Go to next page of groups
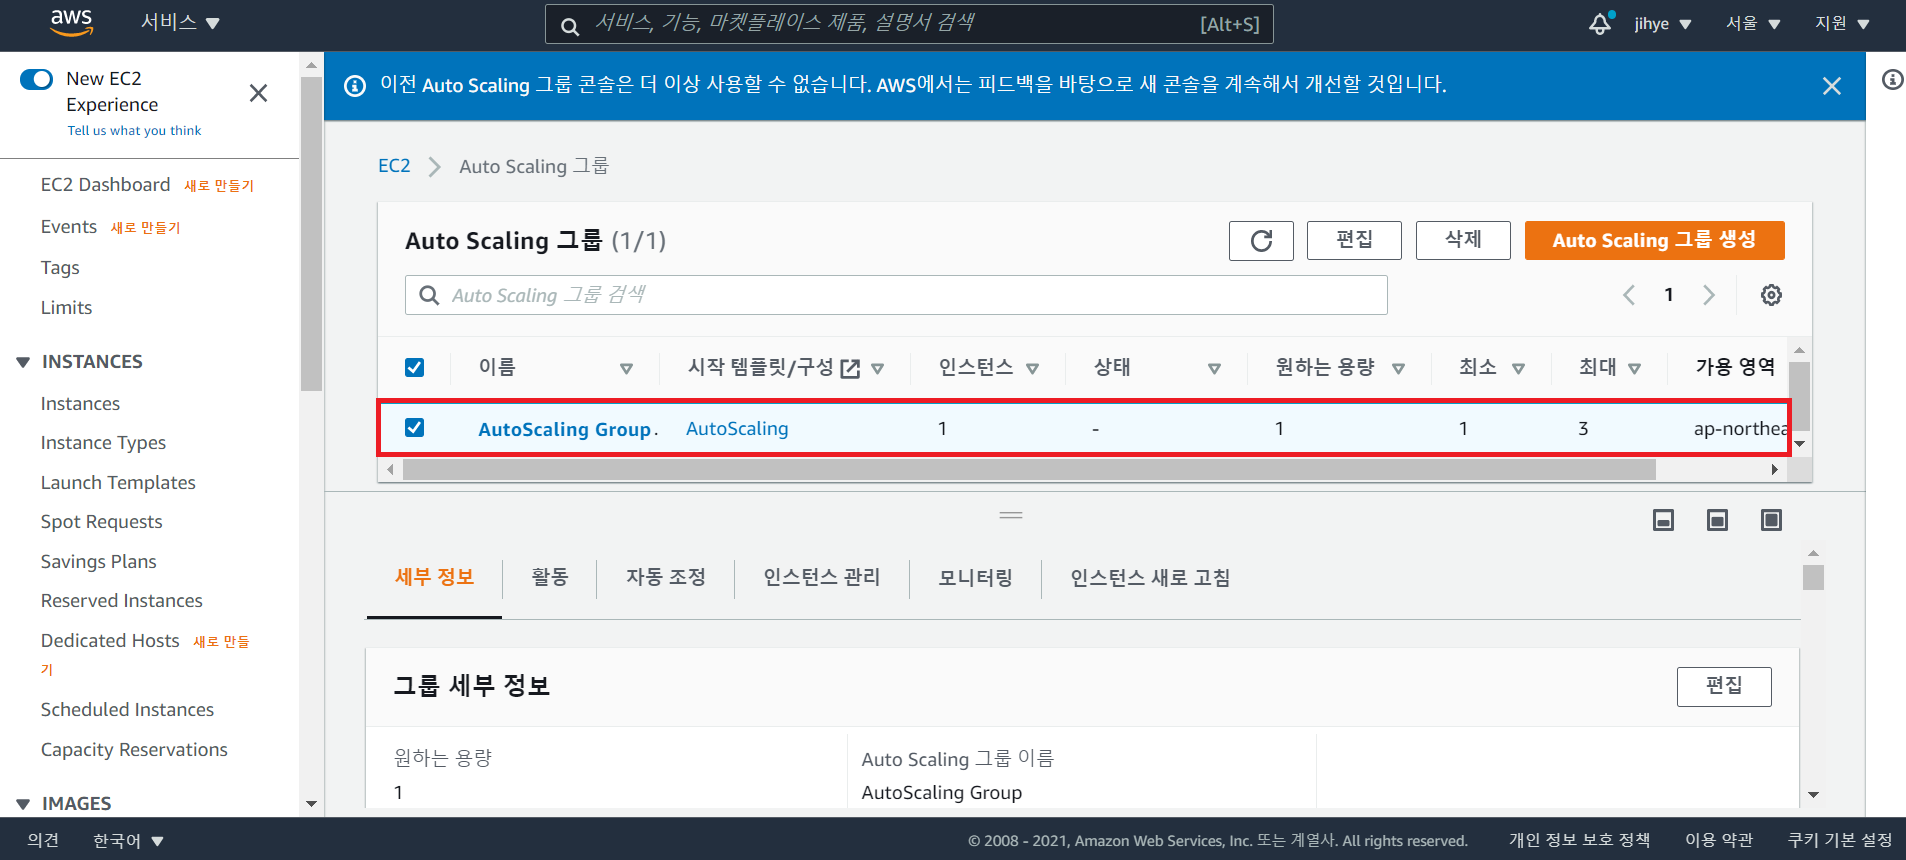The width and height of the screenshot is (1906, 860). point(1709,295)
